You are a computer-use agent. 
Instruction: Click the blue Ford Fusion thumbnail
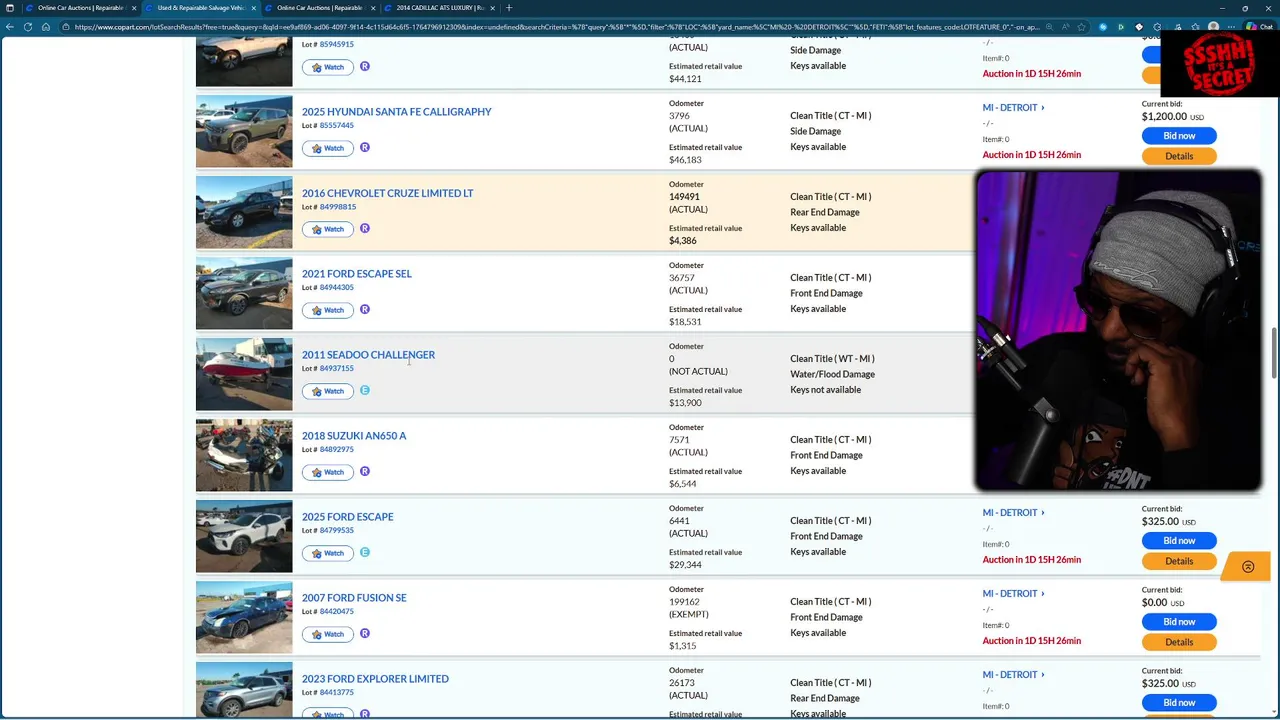coord(244,617)
